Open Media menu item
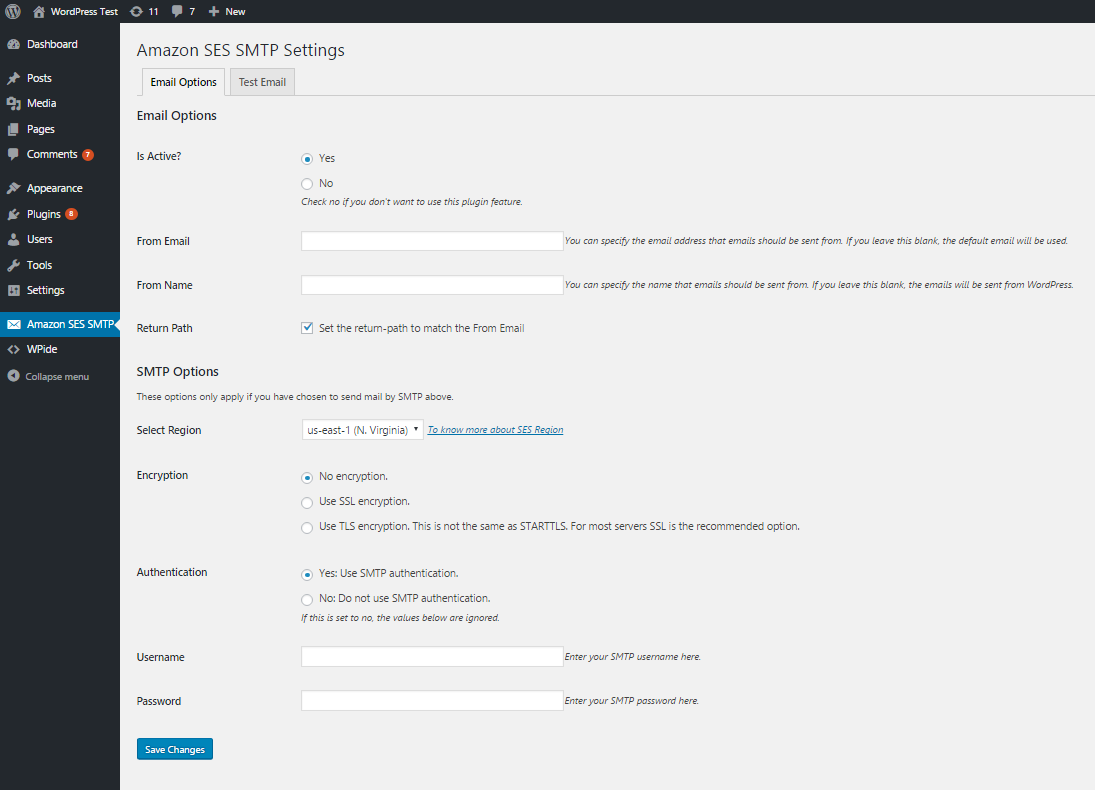 click(x=41, y=103)
